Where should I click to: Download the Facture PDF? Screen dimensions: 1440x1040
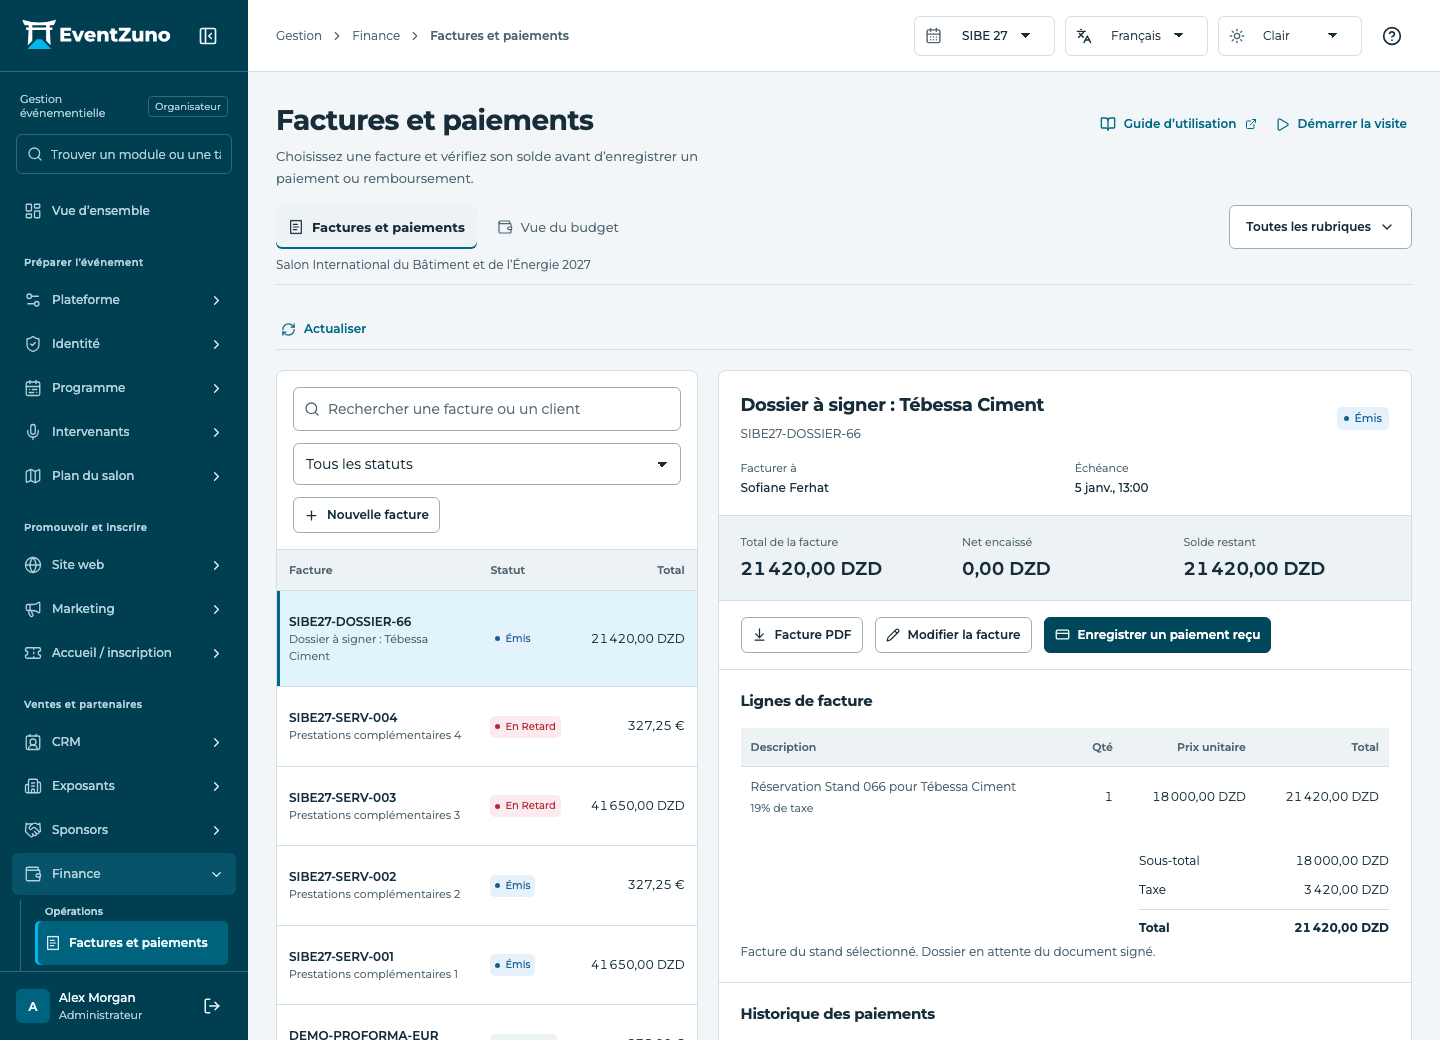coord(802,635)
